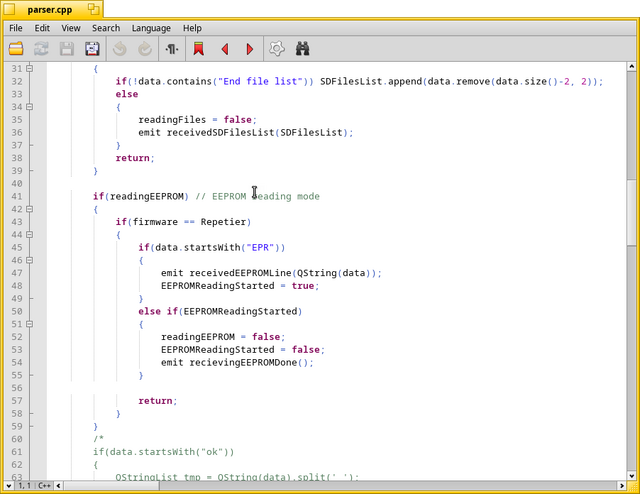The height and width of the screenshot is (494, 640).
Task: Click "receivedEEPROMLine" on line 47
Action: tap(240, 273)
